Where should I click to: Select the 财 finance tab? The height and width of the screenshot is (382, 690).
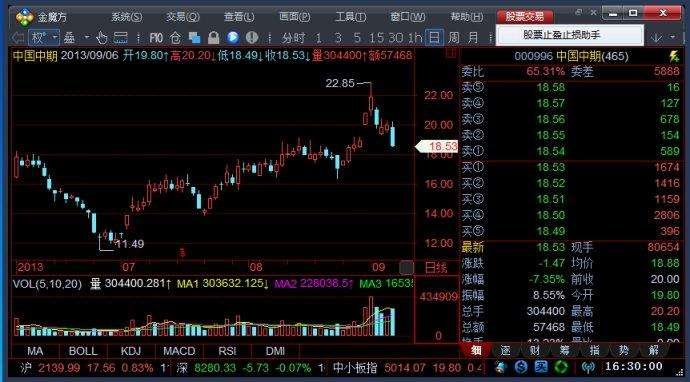535,350
